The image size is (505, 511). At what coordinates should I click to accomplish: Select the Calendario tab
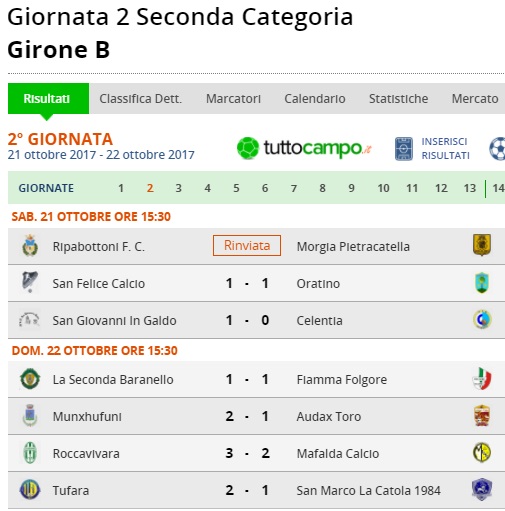click(315, 99)
